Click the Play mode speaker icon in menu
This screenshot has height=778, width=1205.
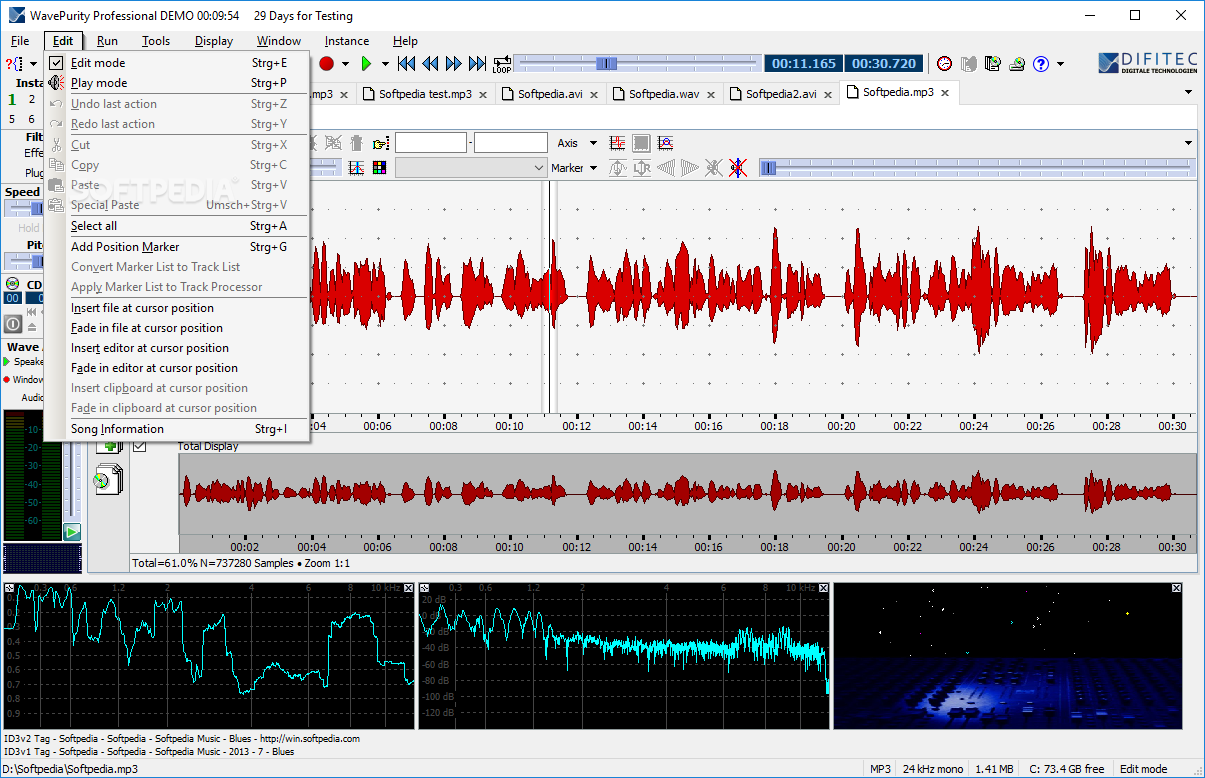[56, 83]
